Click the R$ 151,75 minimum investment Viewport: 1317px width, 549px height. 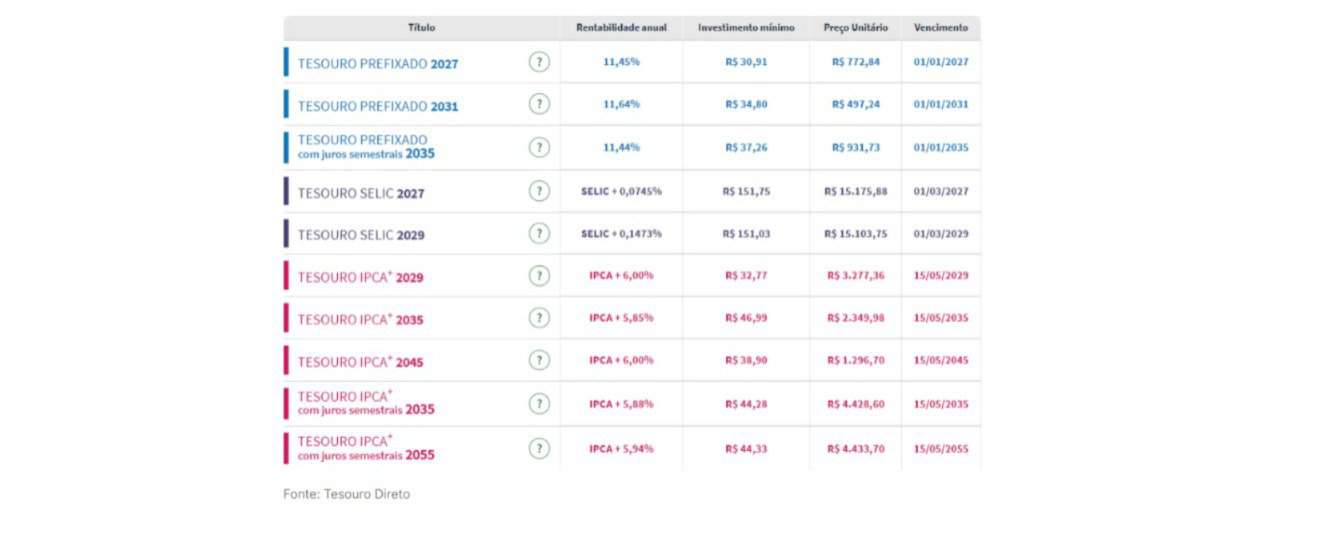pyautogui.click(x=746, y=191)
